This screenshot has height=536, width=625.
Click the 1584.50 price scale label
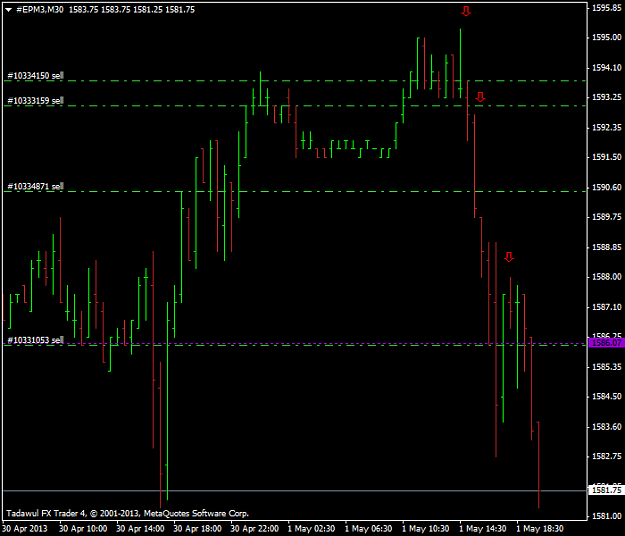[x=607, y=396]
